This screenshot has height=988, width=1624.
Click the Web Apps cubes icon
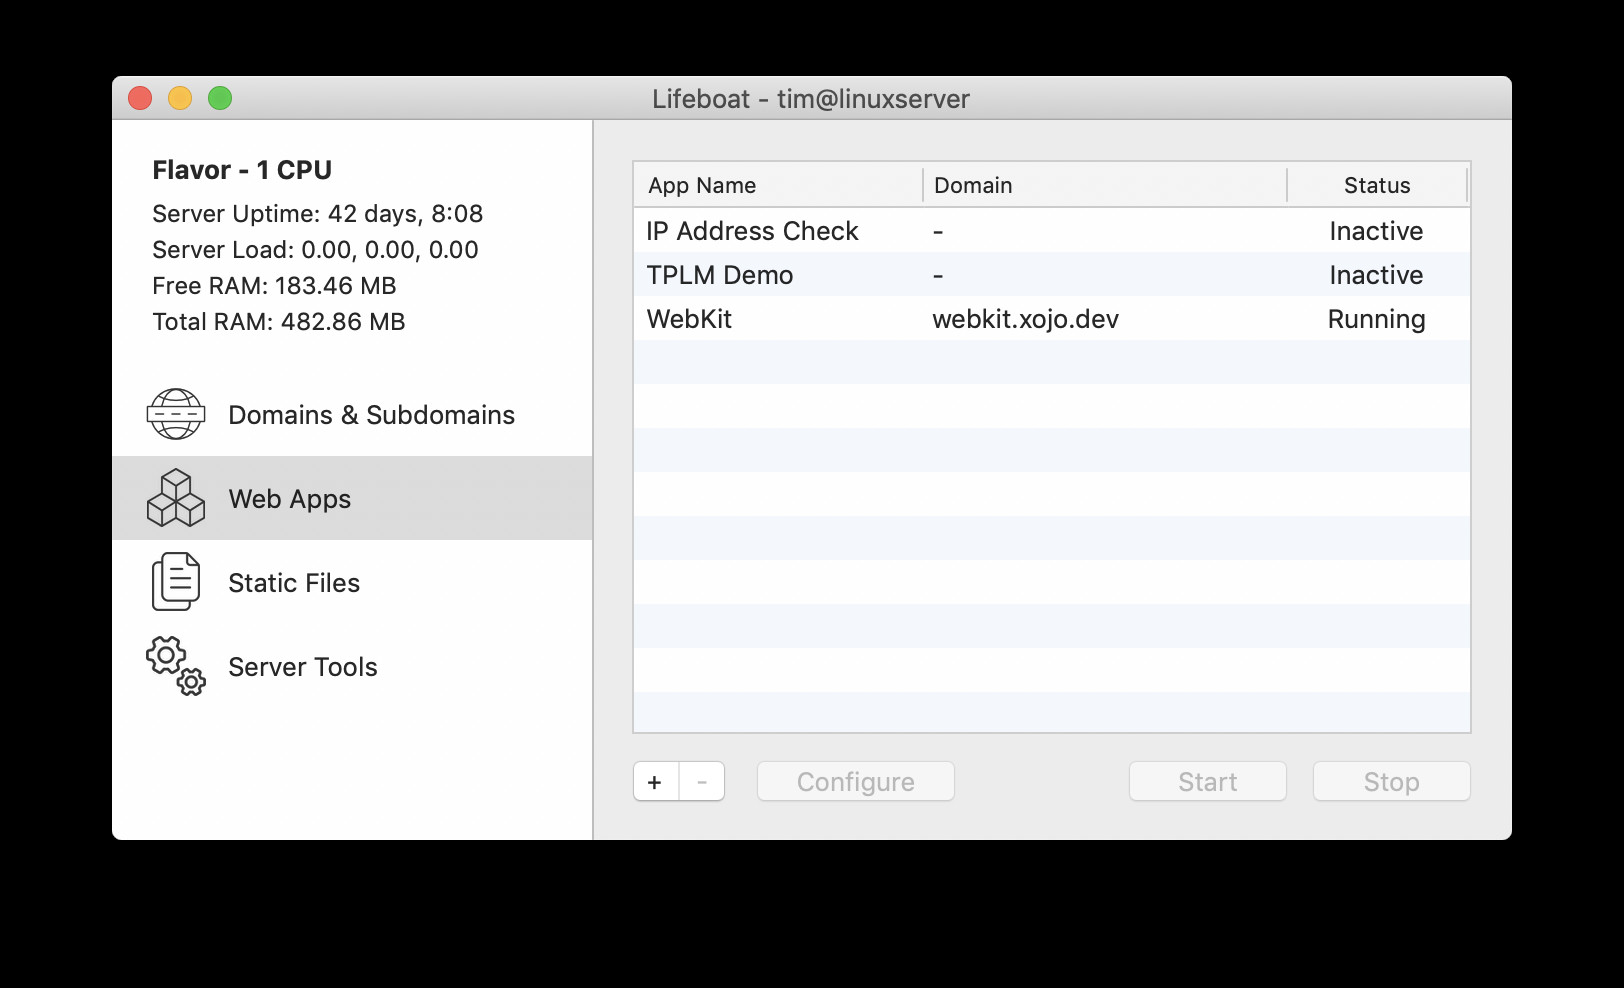(x=176, y=498)
